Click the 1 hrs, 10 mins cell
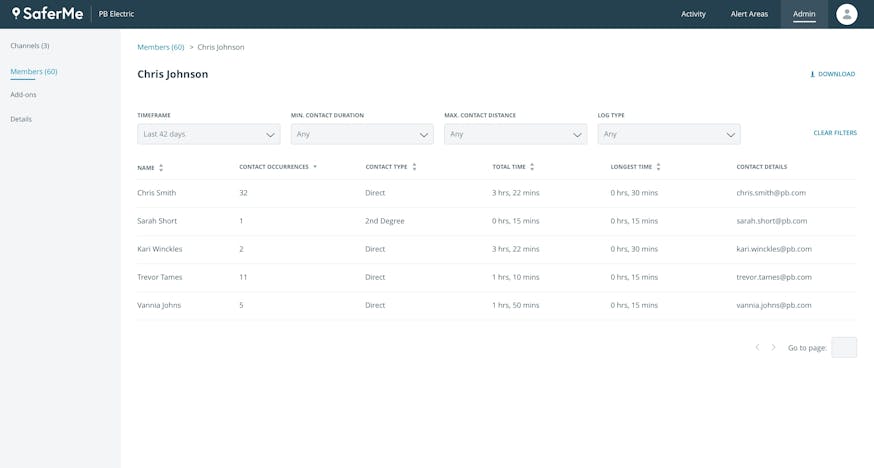 click(516, 277)
